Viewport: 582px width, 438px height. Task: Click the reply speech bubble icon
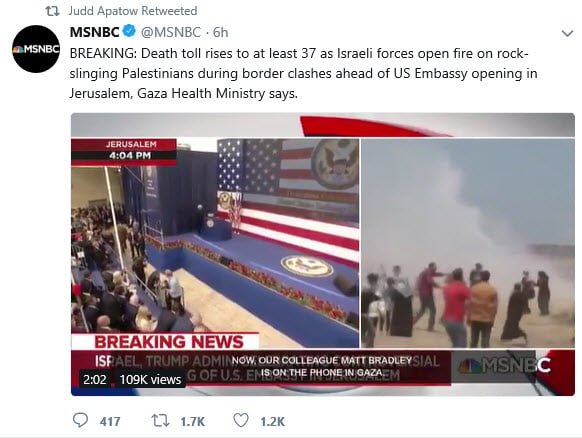click(80, 421)
